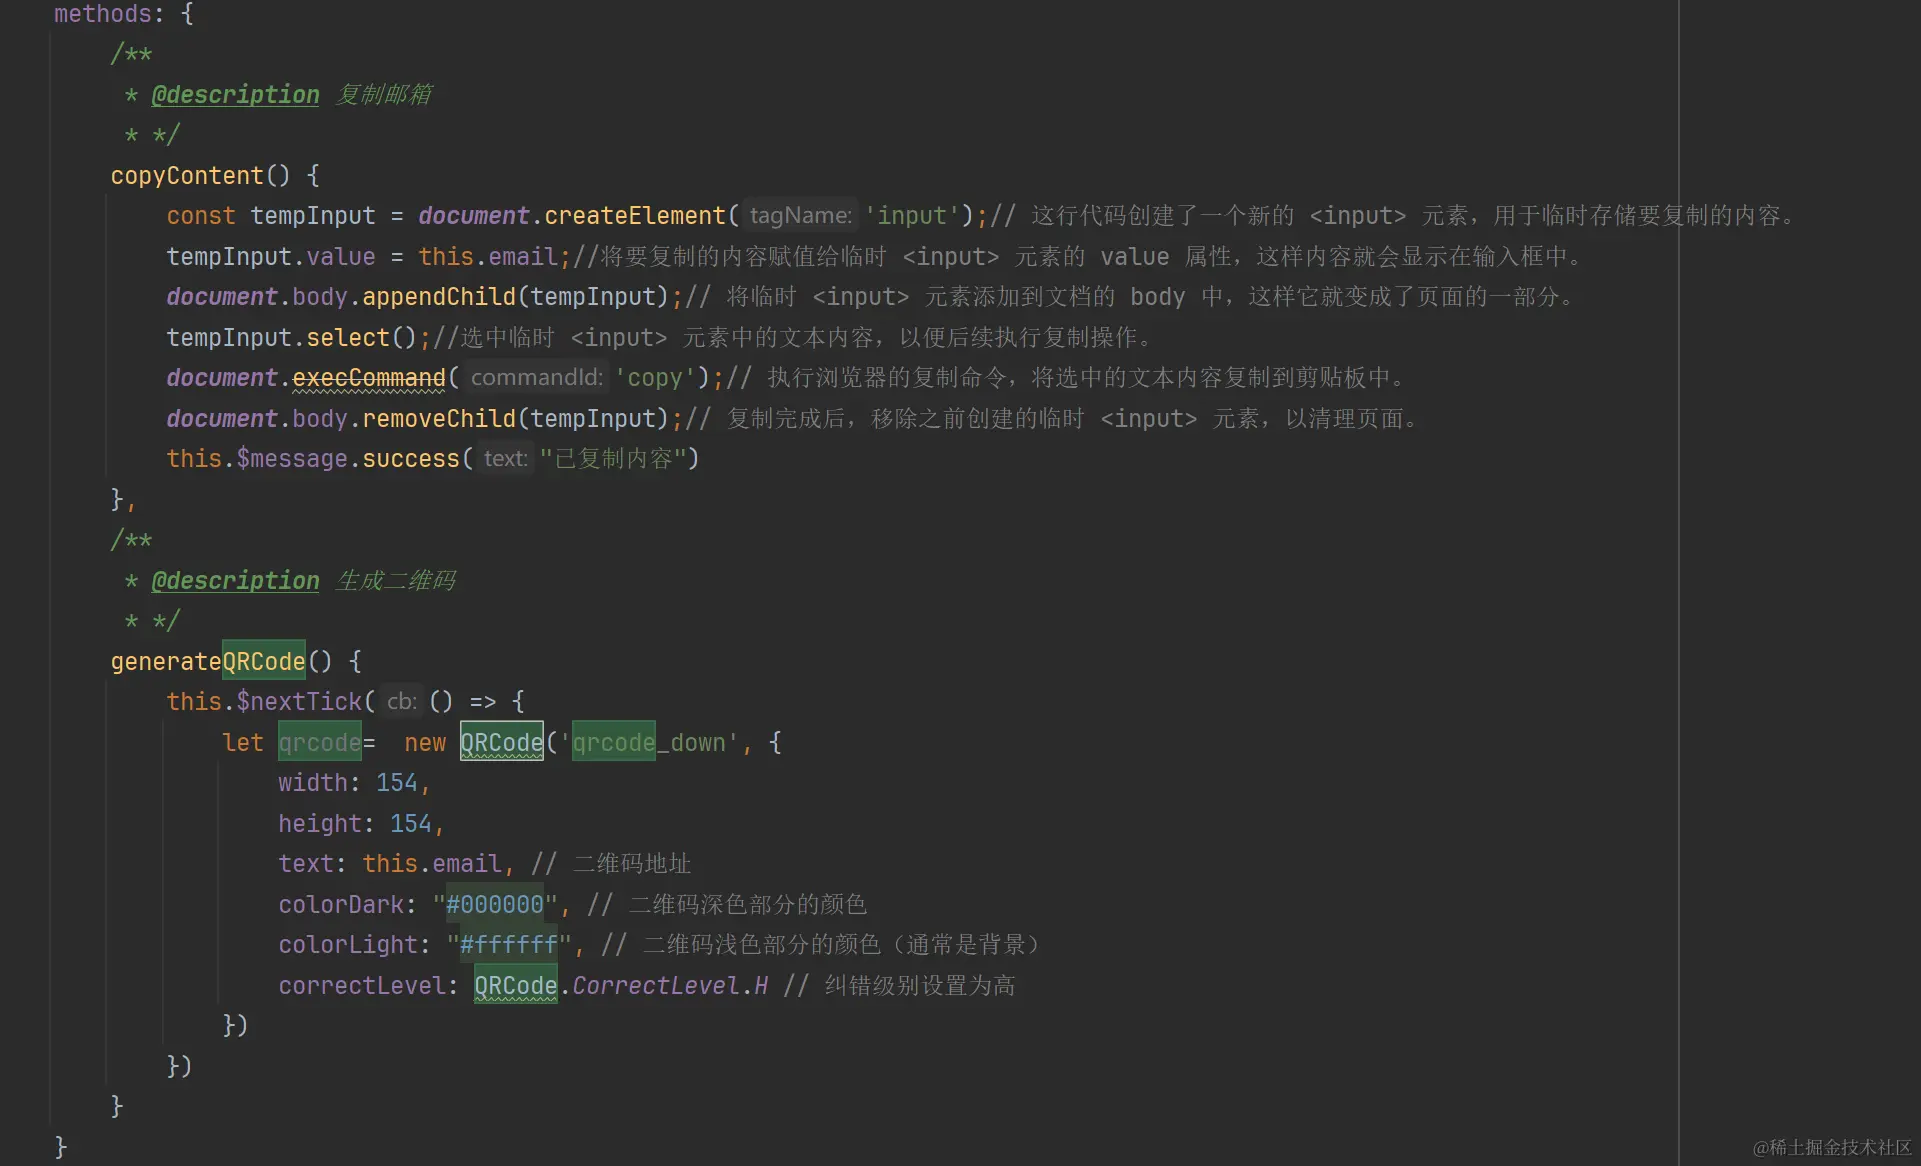
Task: Click the cb: hint in $nextTick
Action: 401,702
